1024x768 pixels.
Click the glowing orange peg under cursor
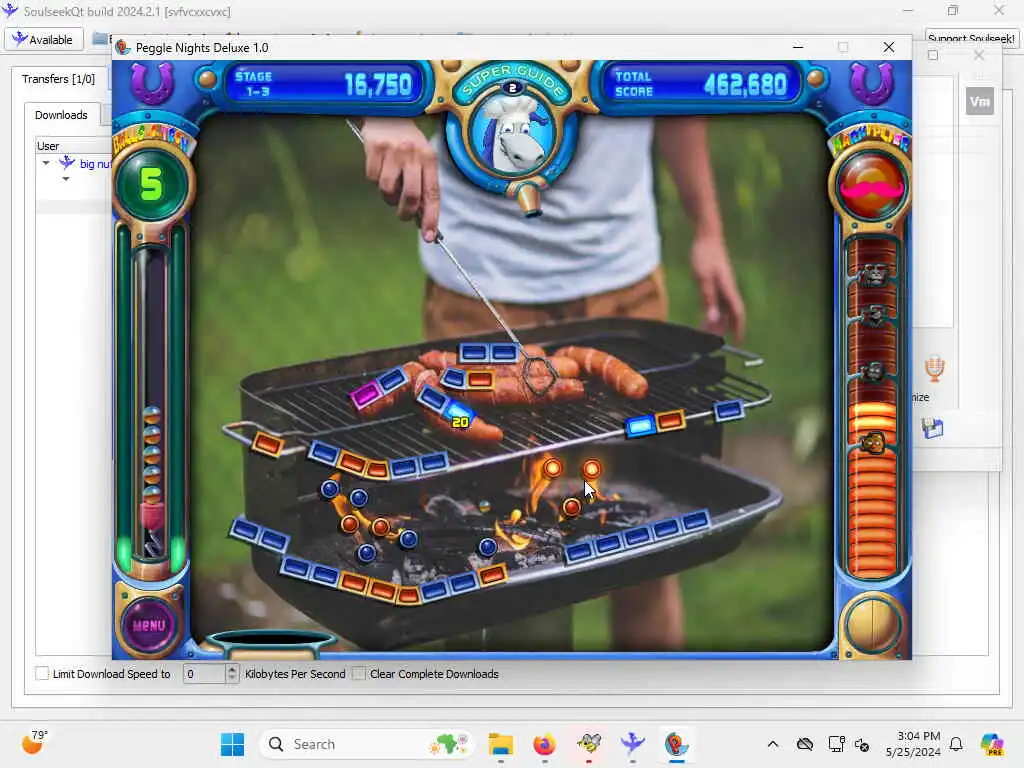[592, 470]
